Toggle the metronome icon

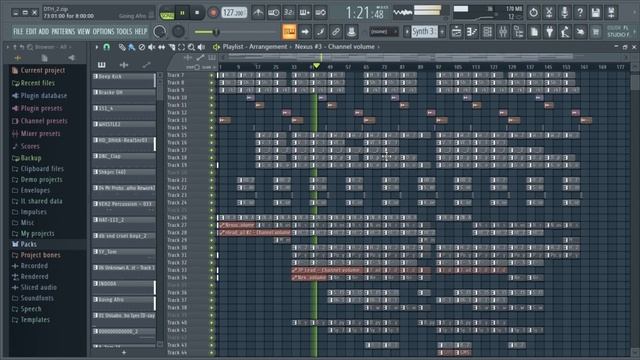click(258, 13)
